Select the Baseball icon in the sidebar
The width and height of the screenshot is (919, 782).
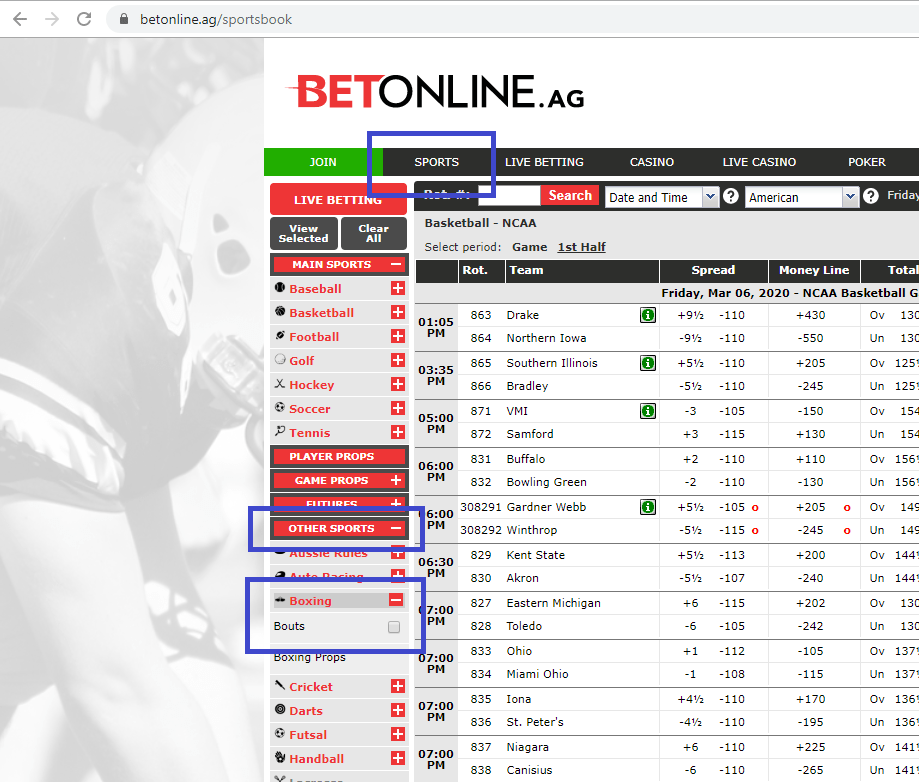pos(282,288)
